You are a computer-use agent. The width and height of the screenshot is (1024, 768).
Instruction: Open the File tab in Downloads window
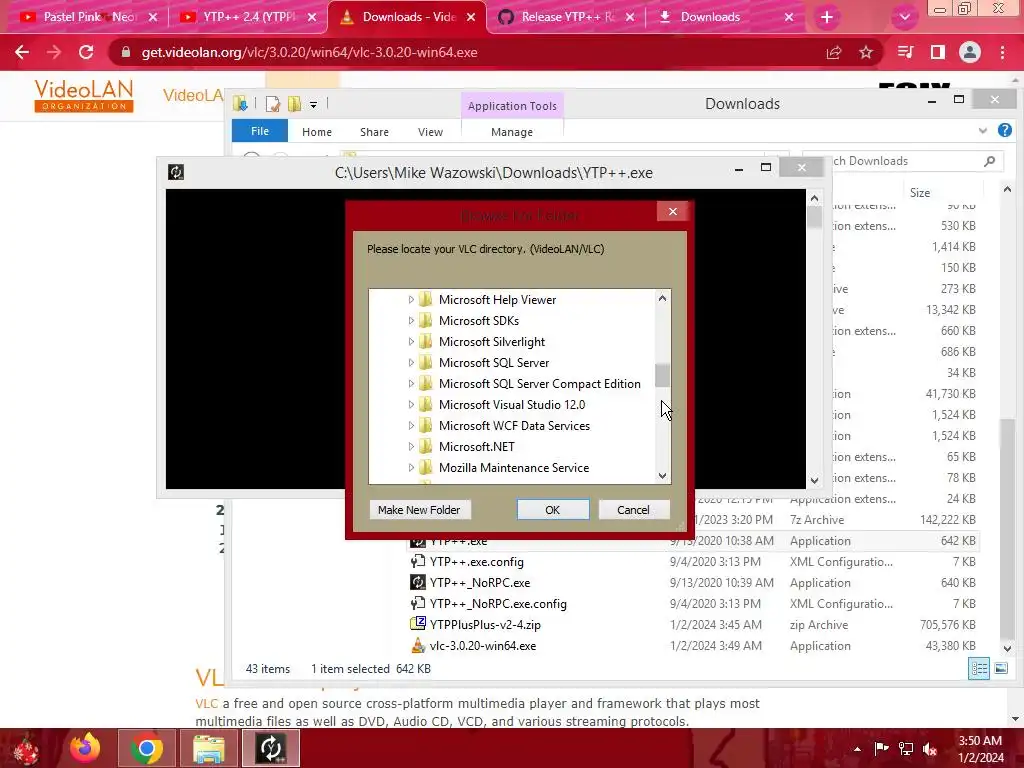[x=260, y=131]
